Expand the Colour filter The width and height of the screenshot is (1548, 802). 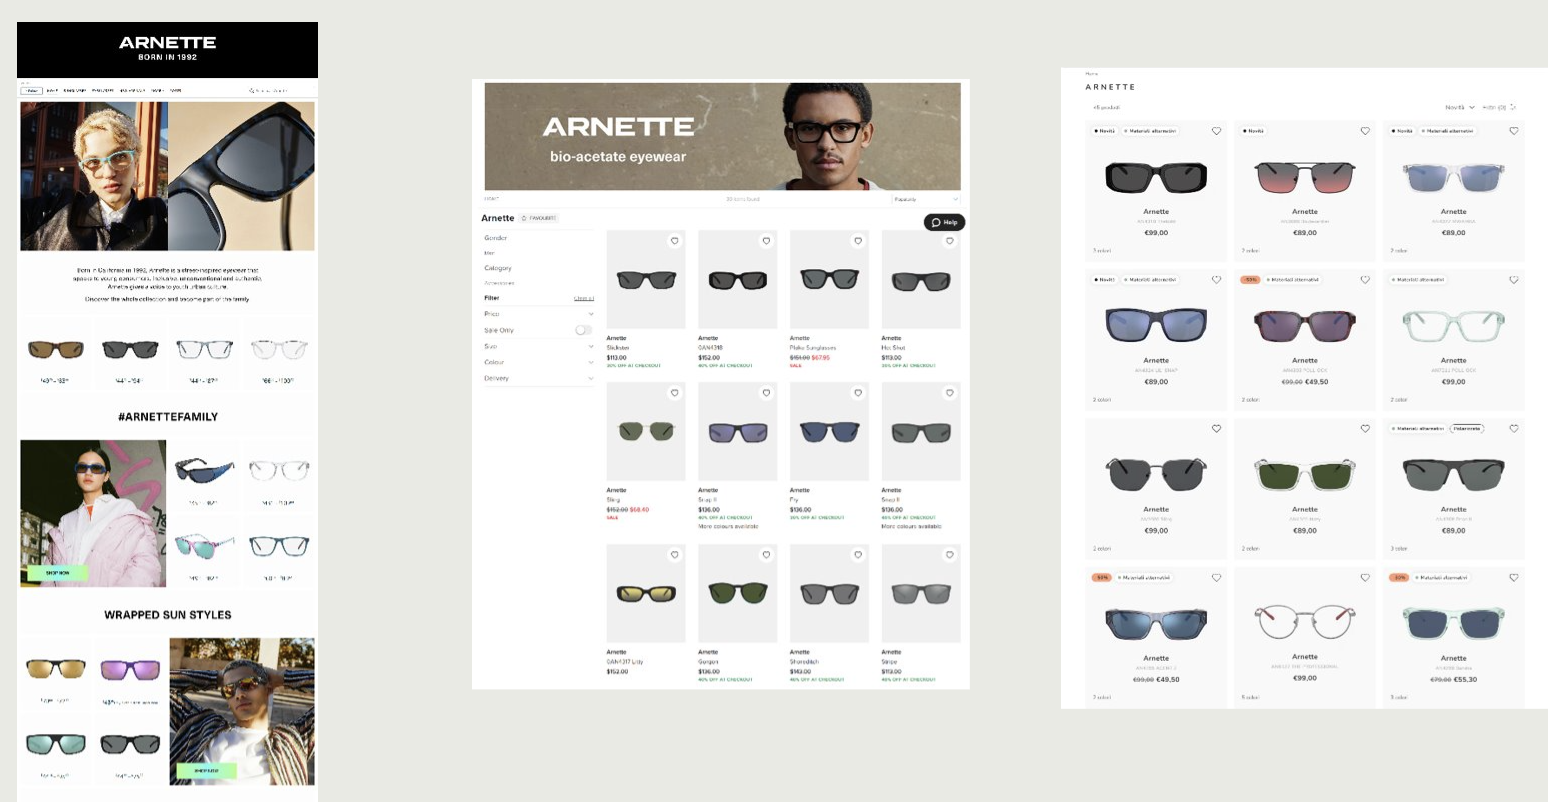click(x=539, y=362)
